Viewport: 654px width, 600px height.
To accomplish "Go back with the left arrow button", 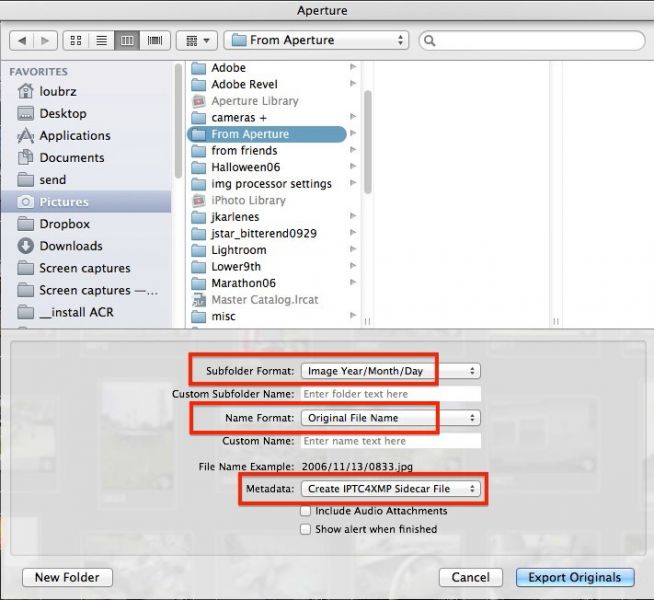I will pos(22,40).
